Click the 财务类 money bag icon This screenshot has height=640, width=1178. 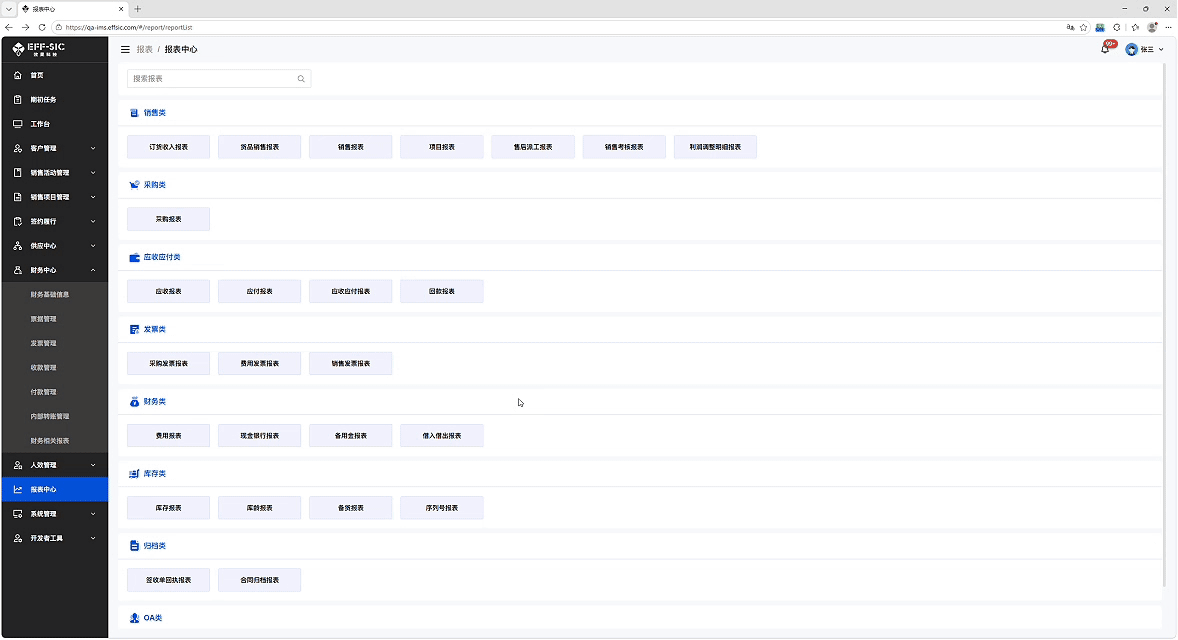[134, 402]
